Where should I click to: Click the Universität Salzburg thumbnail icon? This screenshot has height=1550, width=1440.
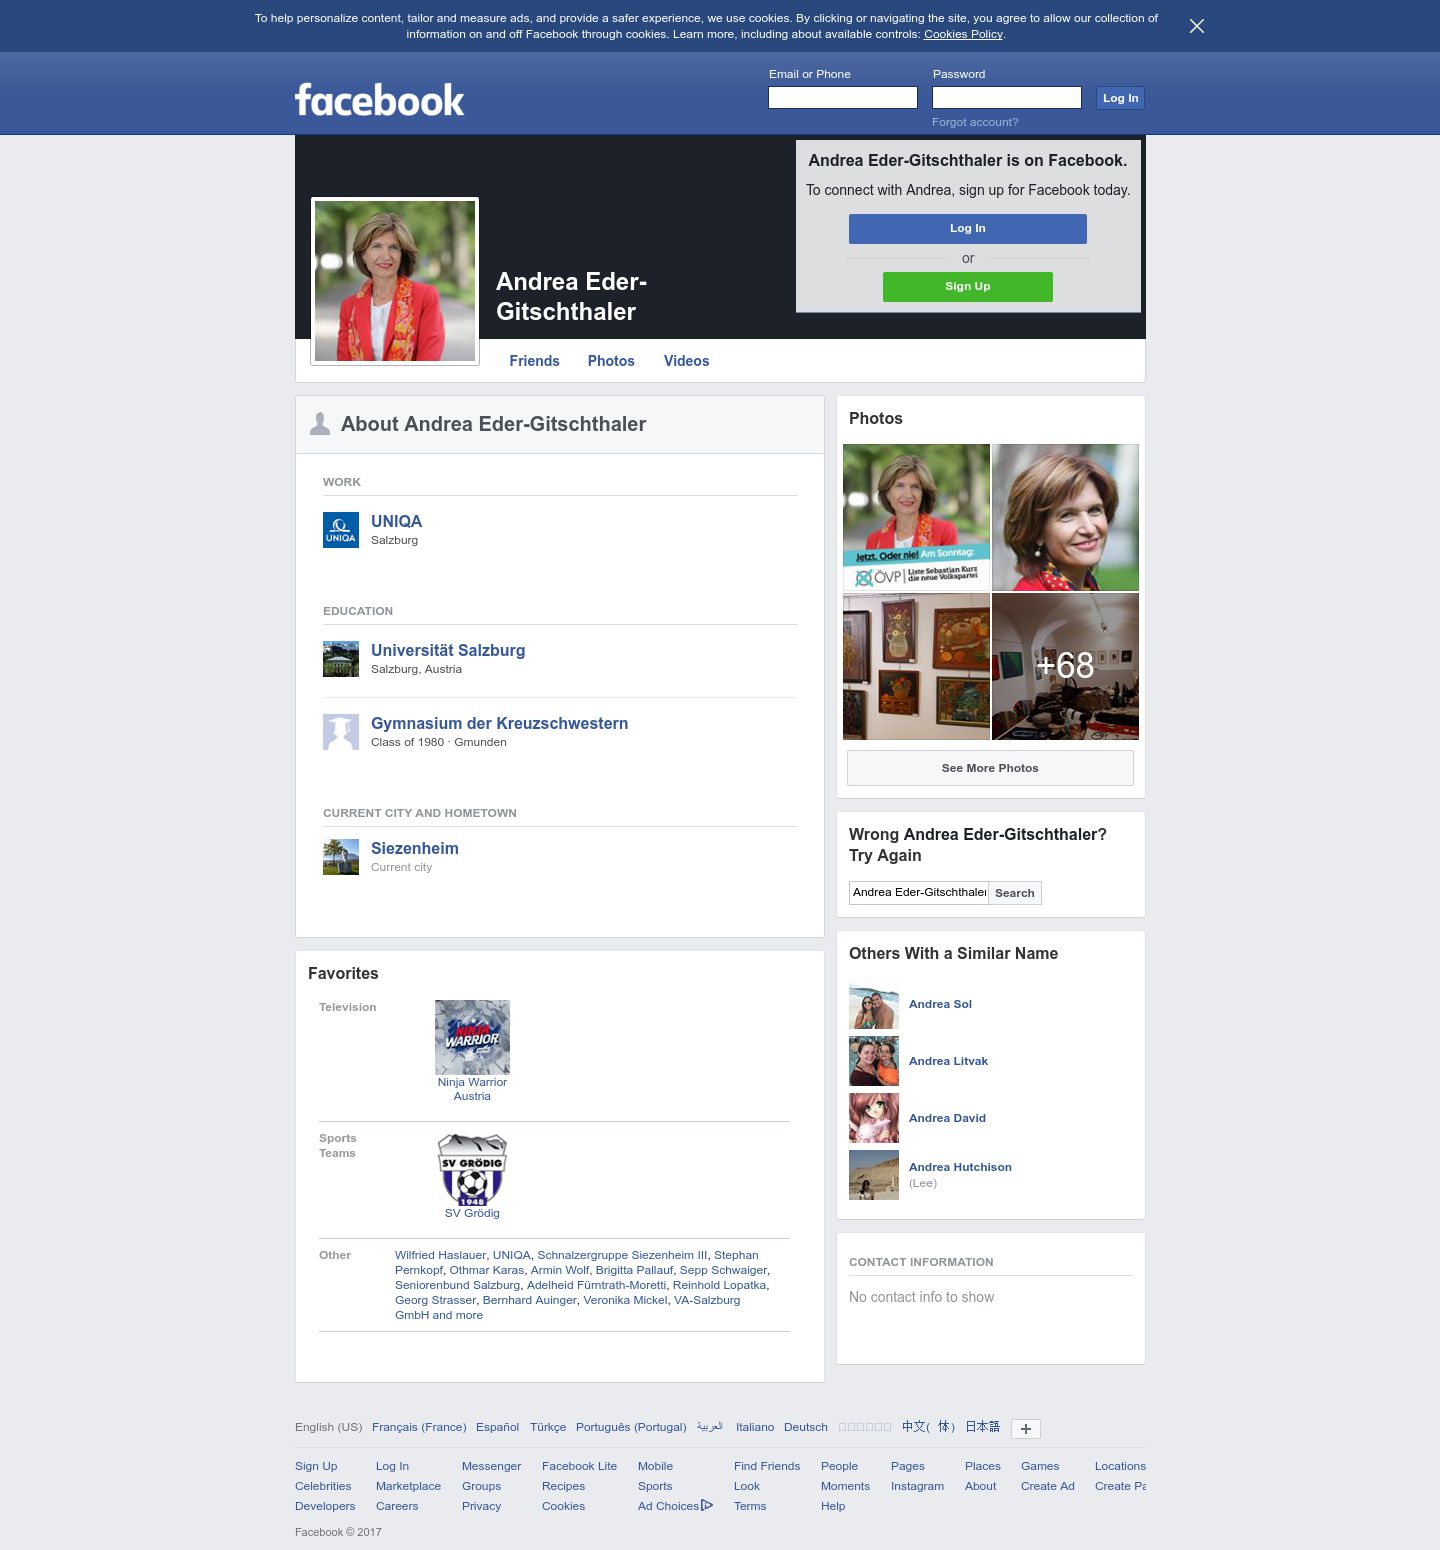point(341,659)
